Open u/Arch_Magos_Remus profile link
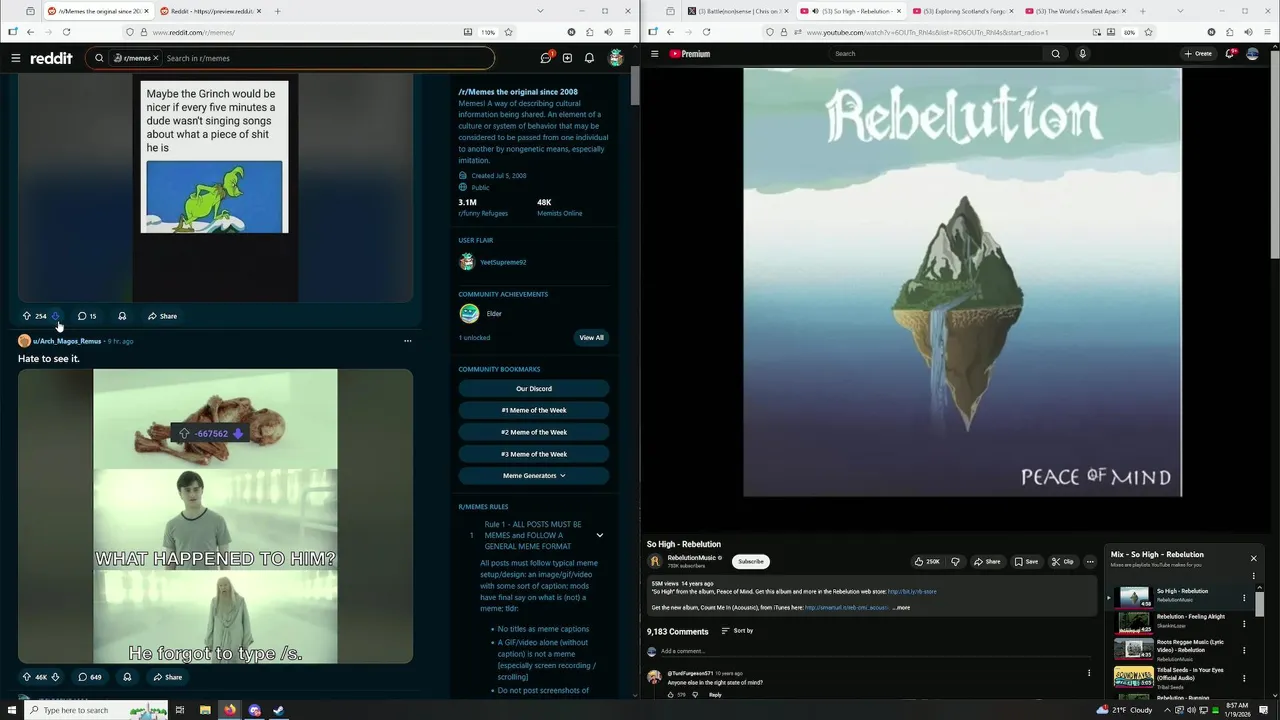Viewport: 1280px width, 720px height. [x=67, y=341]
